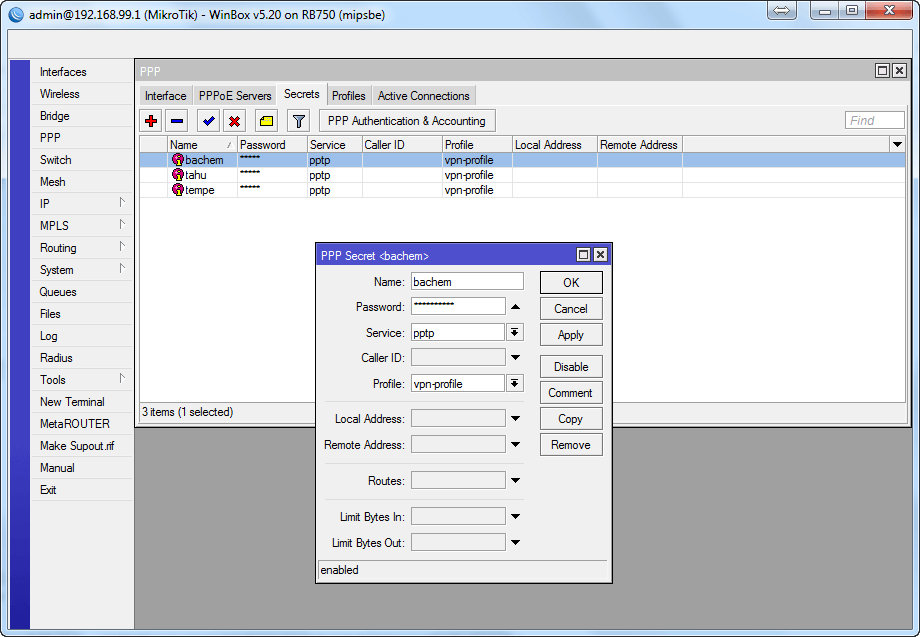Open the columns dropdown in table header
The image size is (920, 637).
[x=897, y=144]
